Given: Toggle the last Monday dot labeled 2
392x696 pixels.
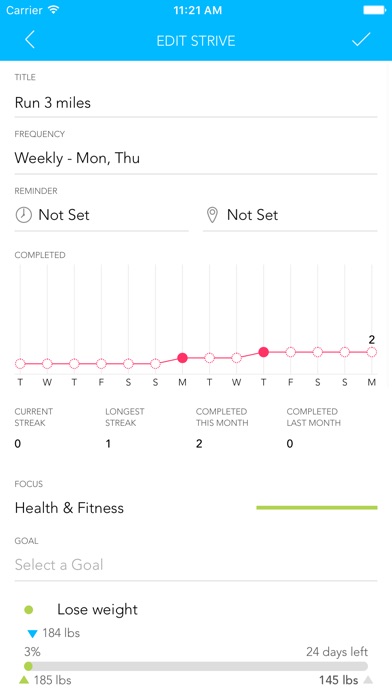Looking at the screenshot, I should [372, 352].
